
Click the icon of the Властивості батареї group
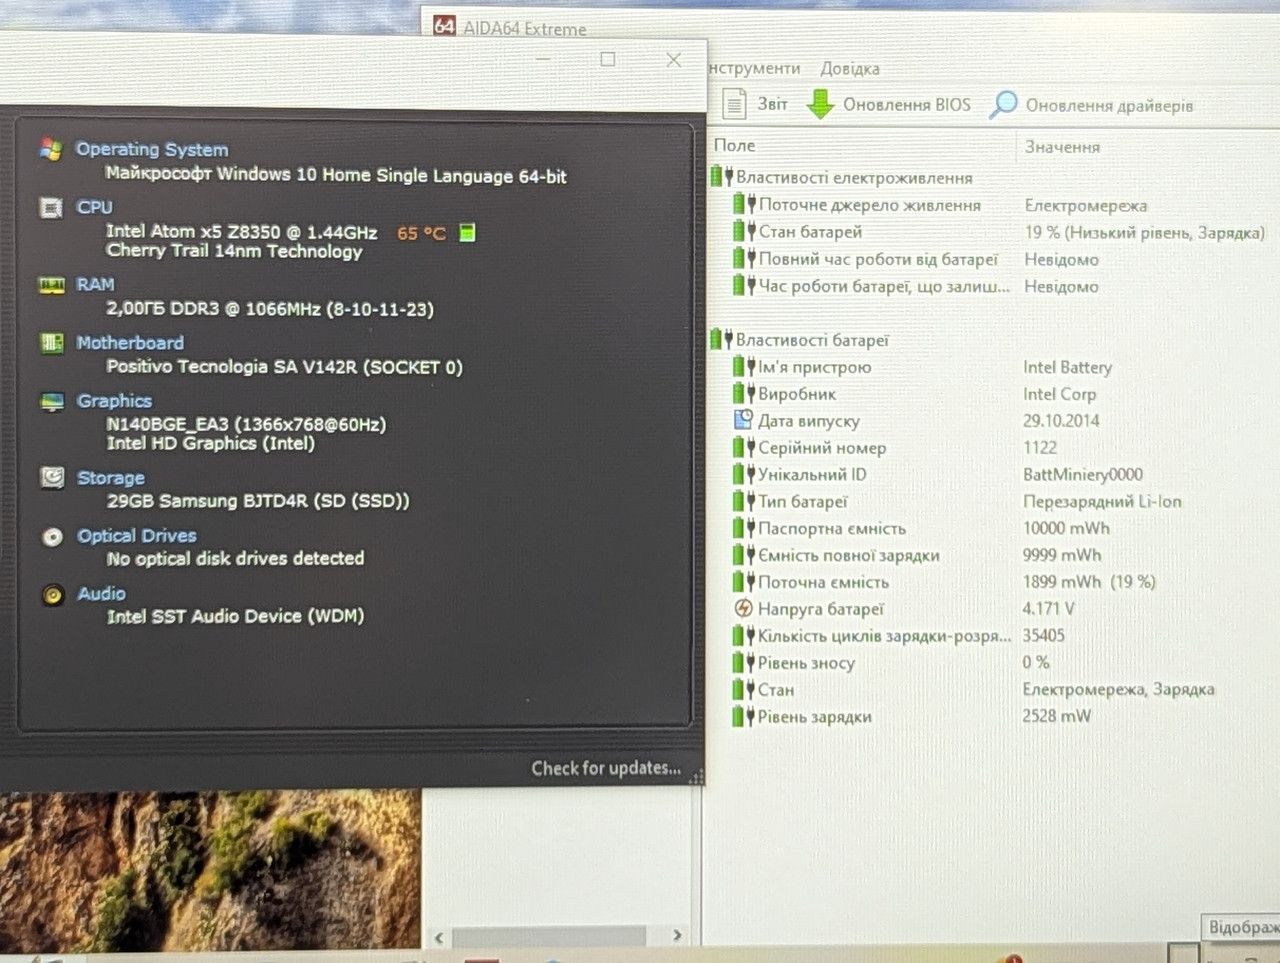pyautogui.click(x=722, y=339)
